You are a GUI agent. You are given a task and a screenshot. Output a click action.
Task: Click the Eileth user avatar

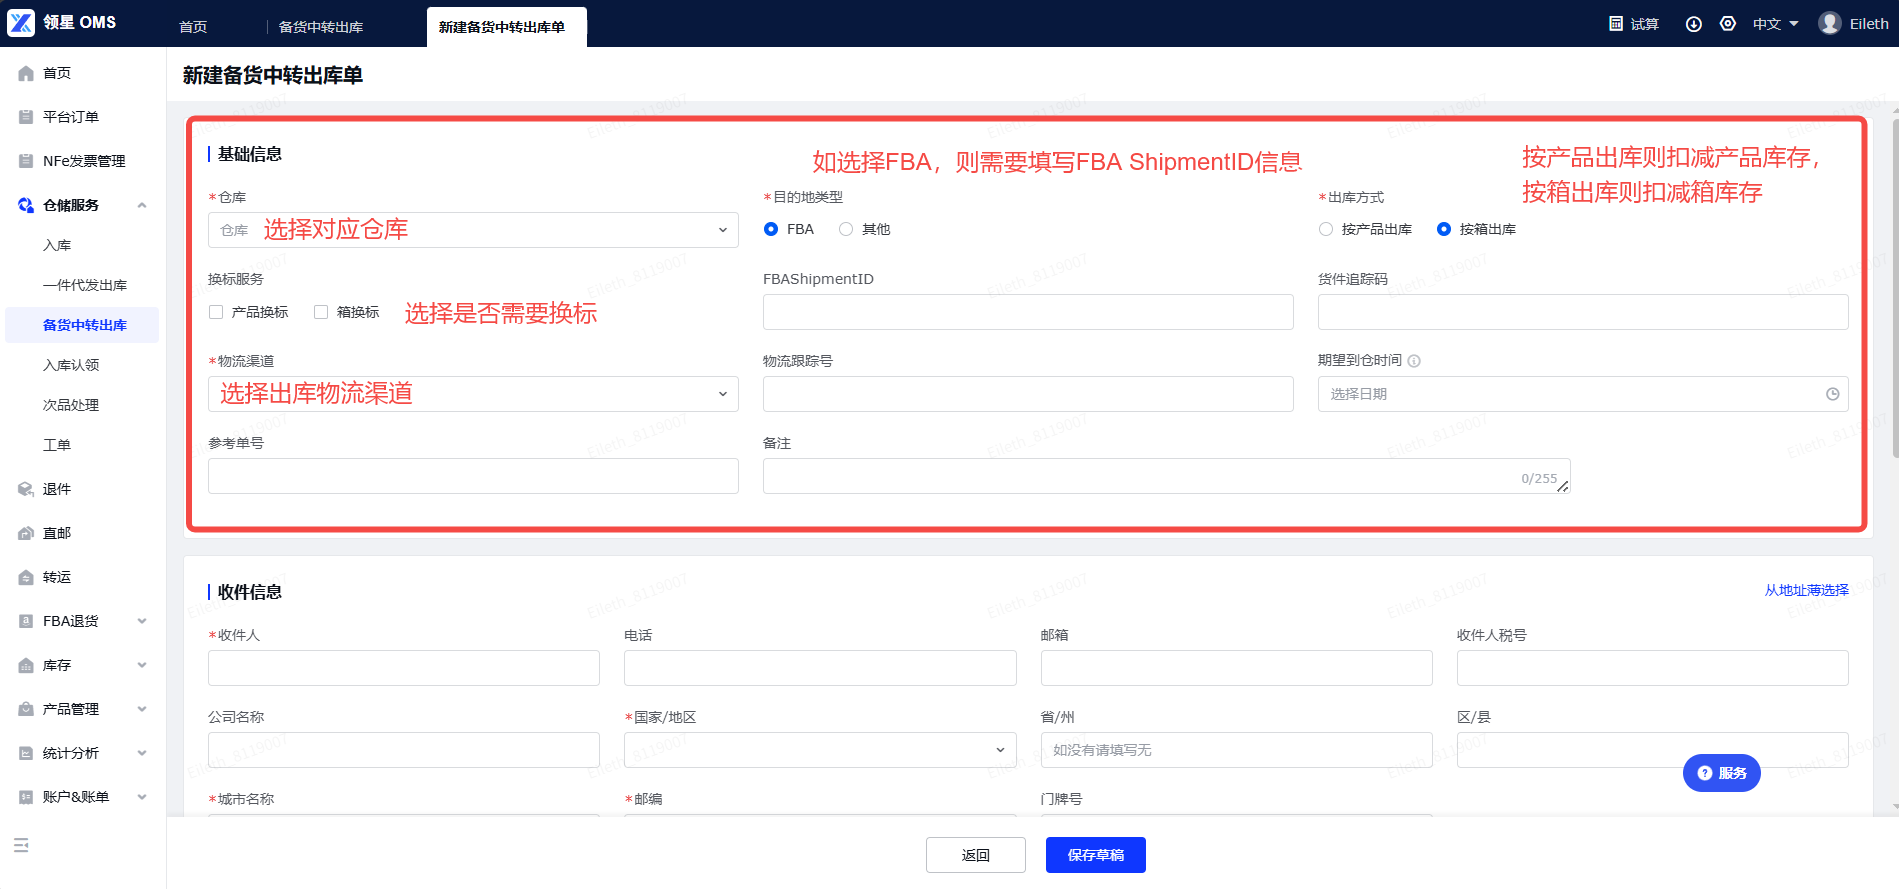coord(1830,23)
